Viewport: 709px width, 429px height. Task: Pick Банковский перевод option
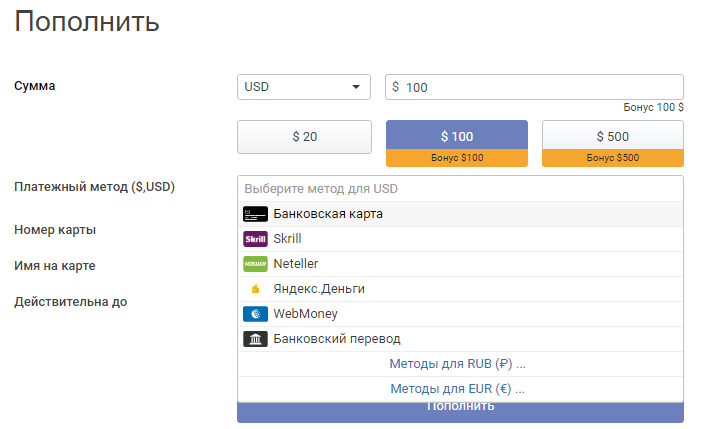(x=336, y=339)
